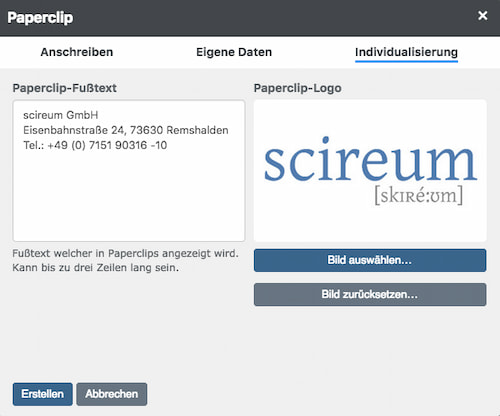Viewport: 500px width, 416px height.
Task: Reset the logo with 'Bild zurücksetzen...'
Action: 370,294
